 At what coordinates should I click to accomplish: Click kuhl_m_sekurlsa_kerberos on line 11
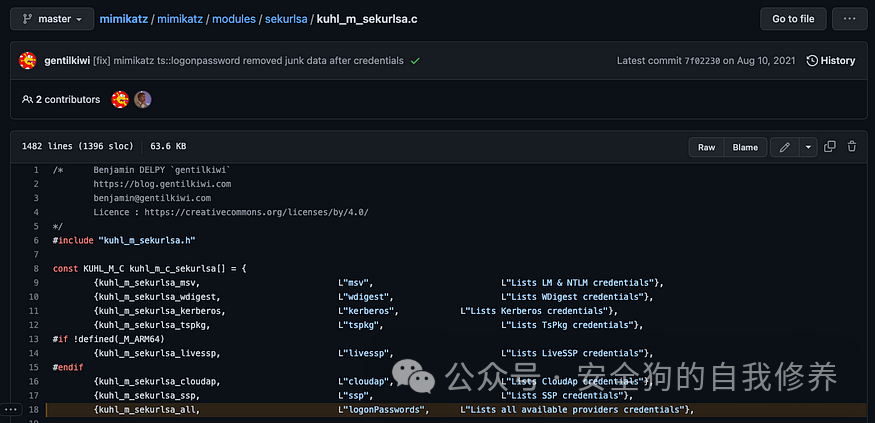pos(160,310)
